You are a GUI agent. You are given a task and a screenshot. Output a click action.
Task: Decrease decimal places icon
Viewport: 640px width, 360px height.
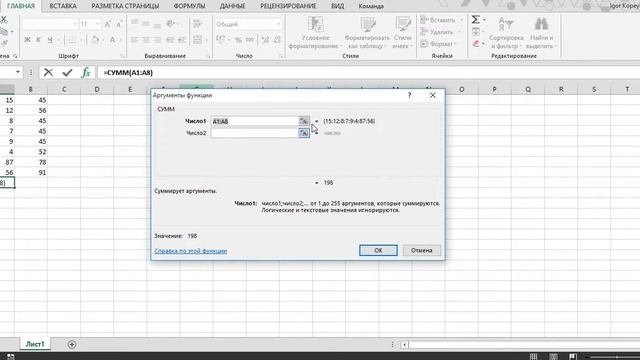click(277, 40)
